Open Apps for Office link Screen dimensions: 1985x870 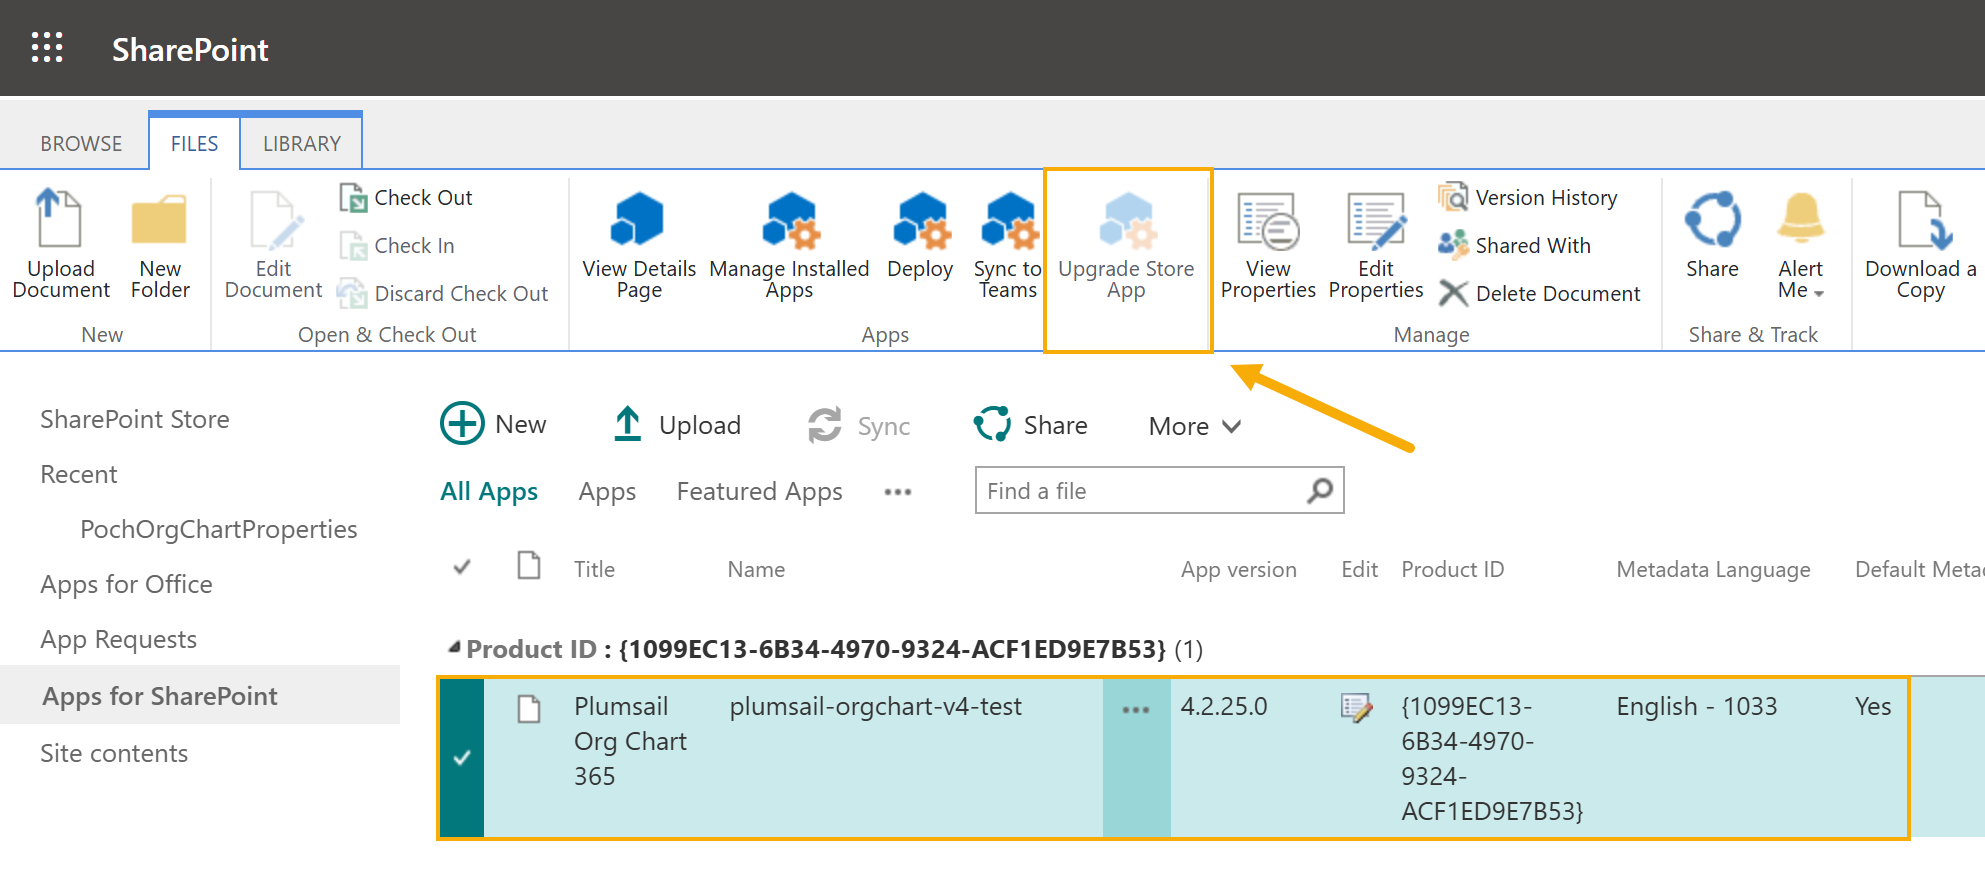pos(126,584)
